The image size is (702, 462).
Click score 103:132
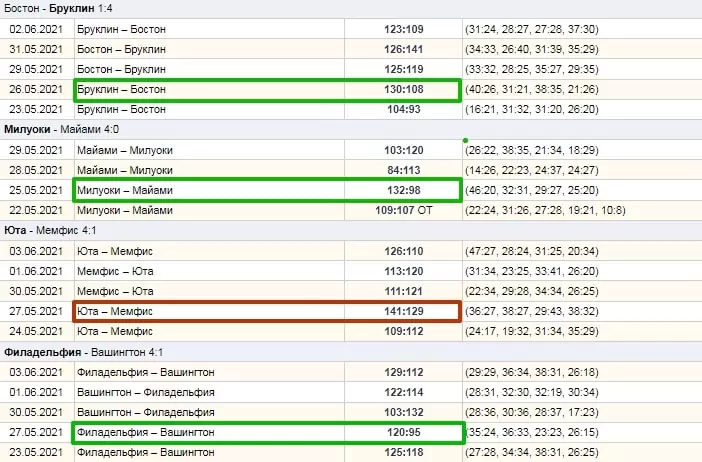point(403,412)
